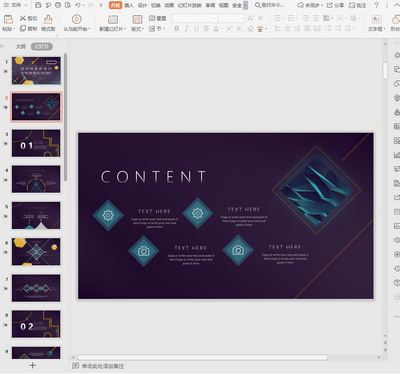The image size is (400, 374).
Task: Click the 复制 copy button
Action: 28,29
